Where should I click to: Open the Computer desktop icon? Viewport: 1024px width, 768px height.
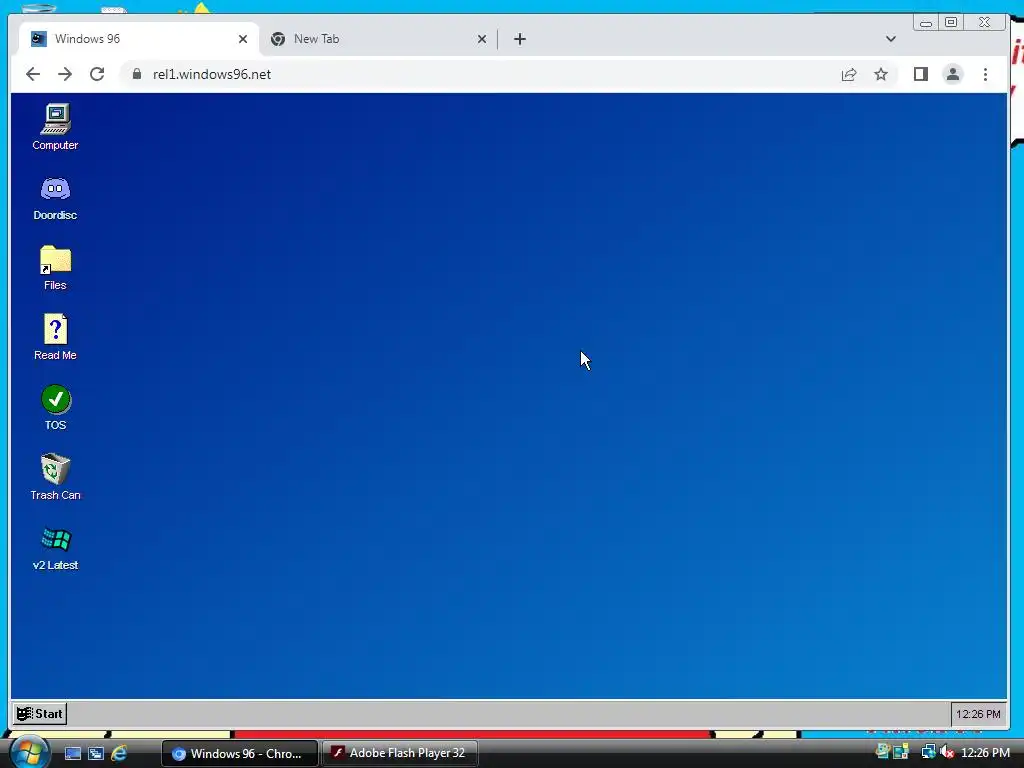tap(56, 127)
